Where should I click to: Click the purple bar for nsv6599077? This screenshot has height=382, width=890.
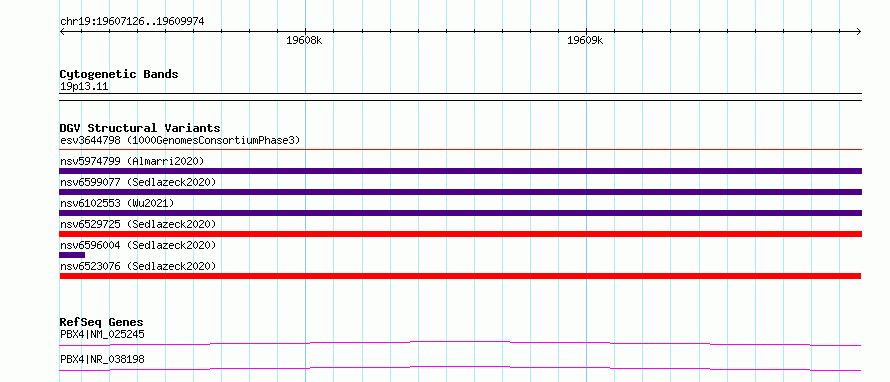[460, 192]
